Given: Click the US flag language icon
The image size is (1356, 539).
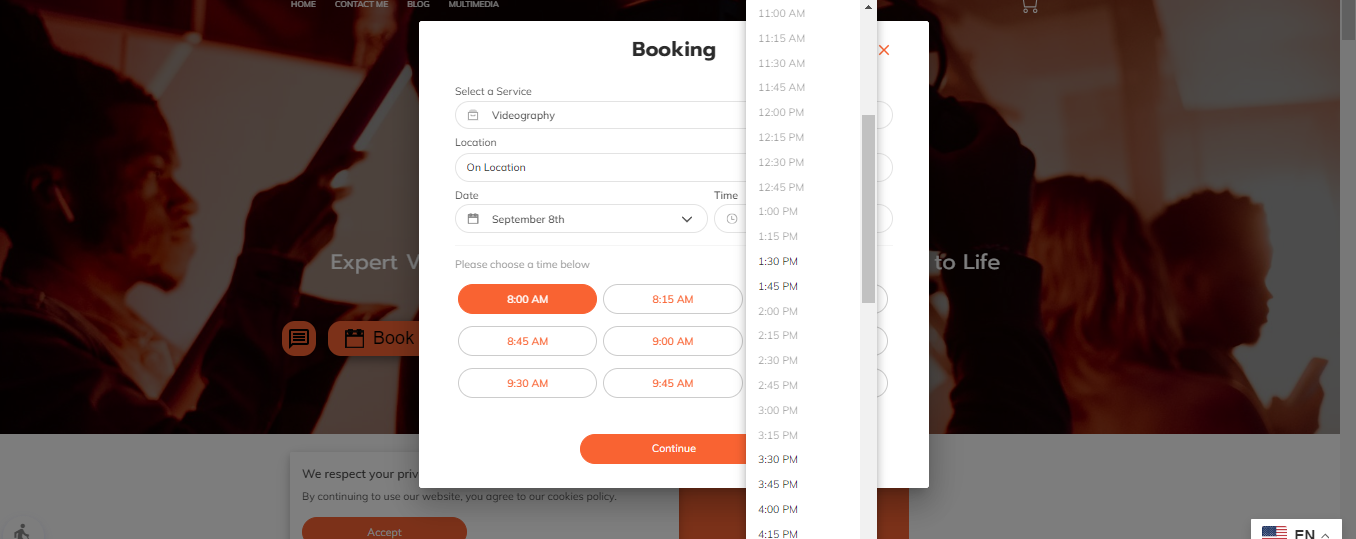Looking at the screenshot, I should (x=1274, y=533).
